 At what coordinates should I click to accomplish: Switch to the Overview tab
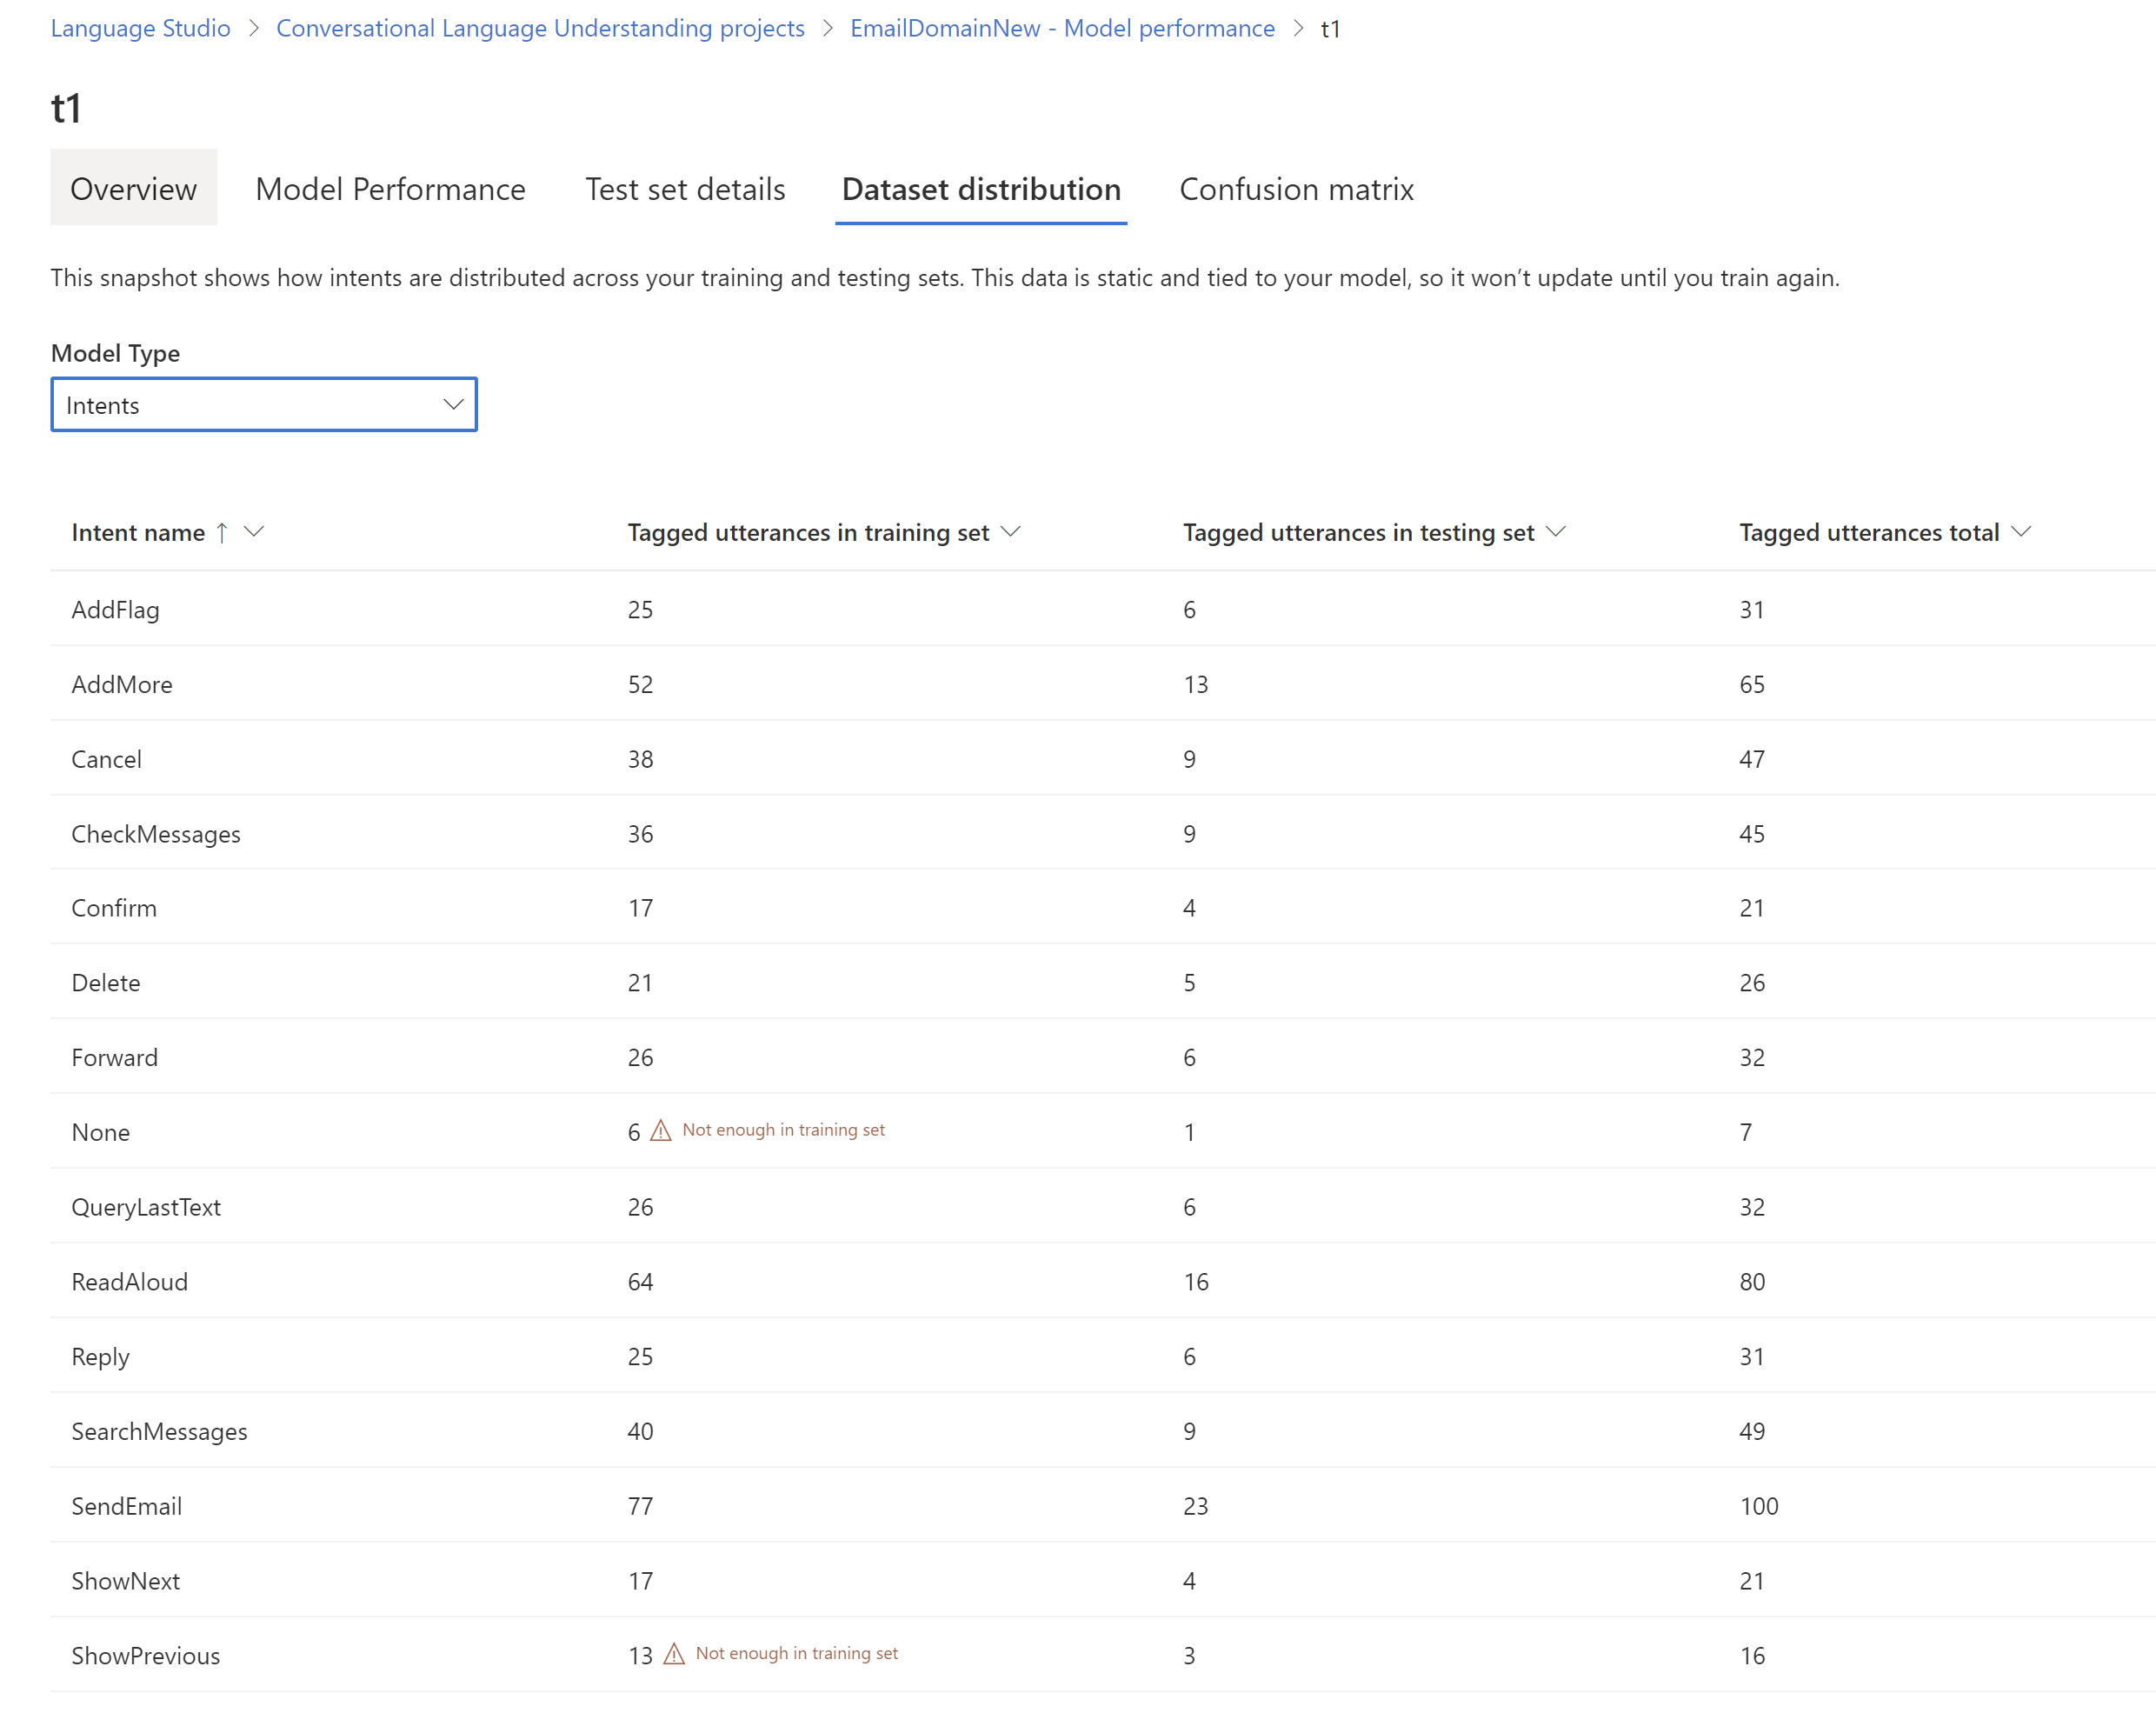(x=133, y=189)
